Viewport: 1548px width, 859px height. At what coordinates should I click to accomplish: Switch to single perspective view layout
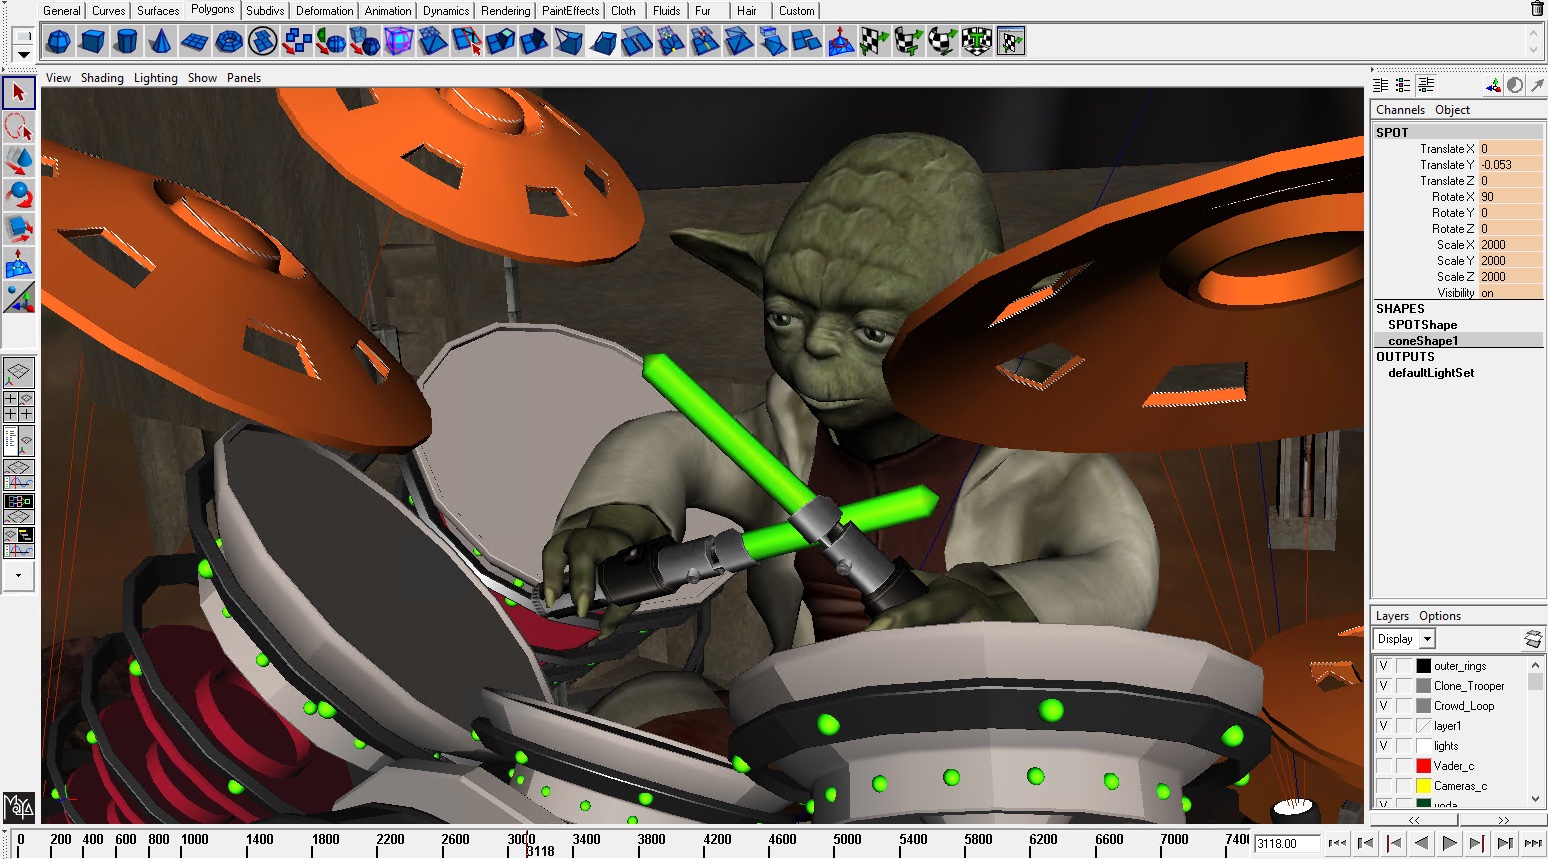click(19, 373)
